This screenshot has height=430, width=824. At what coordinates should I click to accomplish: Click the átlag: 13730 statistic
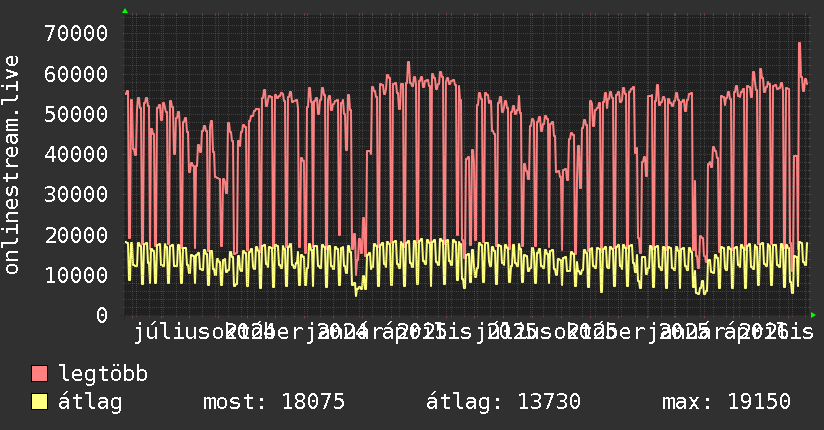503,402
